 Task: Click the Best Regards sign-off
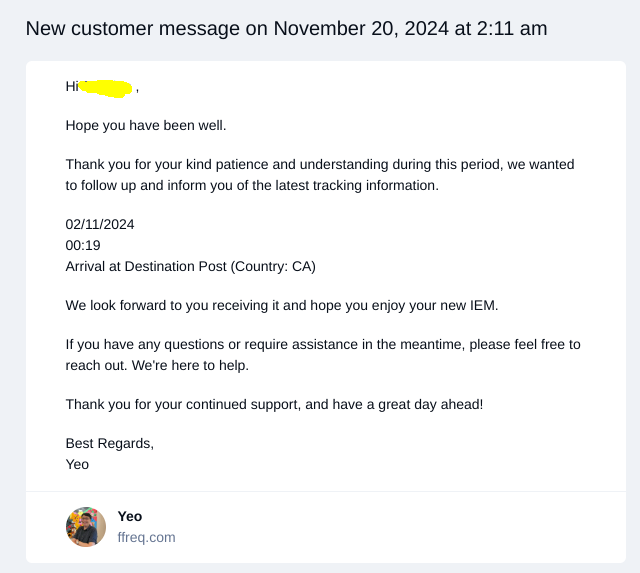[x=110, y=443]
